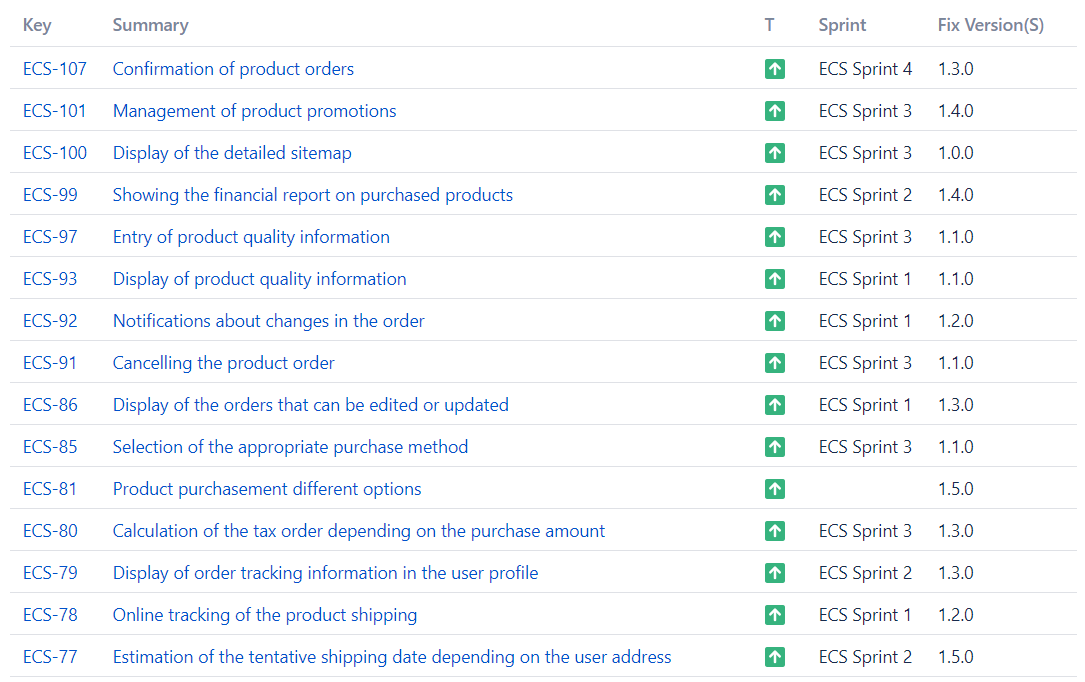Click the issue type icon for ECS-81
1085x682 pixels.
pyautogui.click(x=774, y=489)
